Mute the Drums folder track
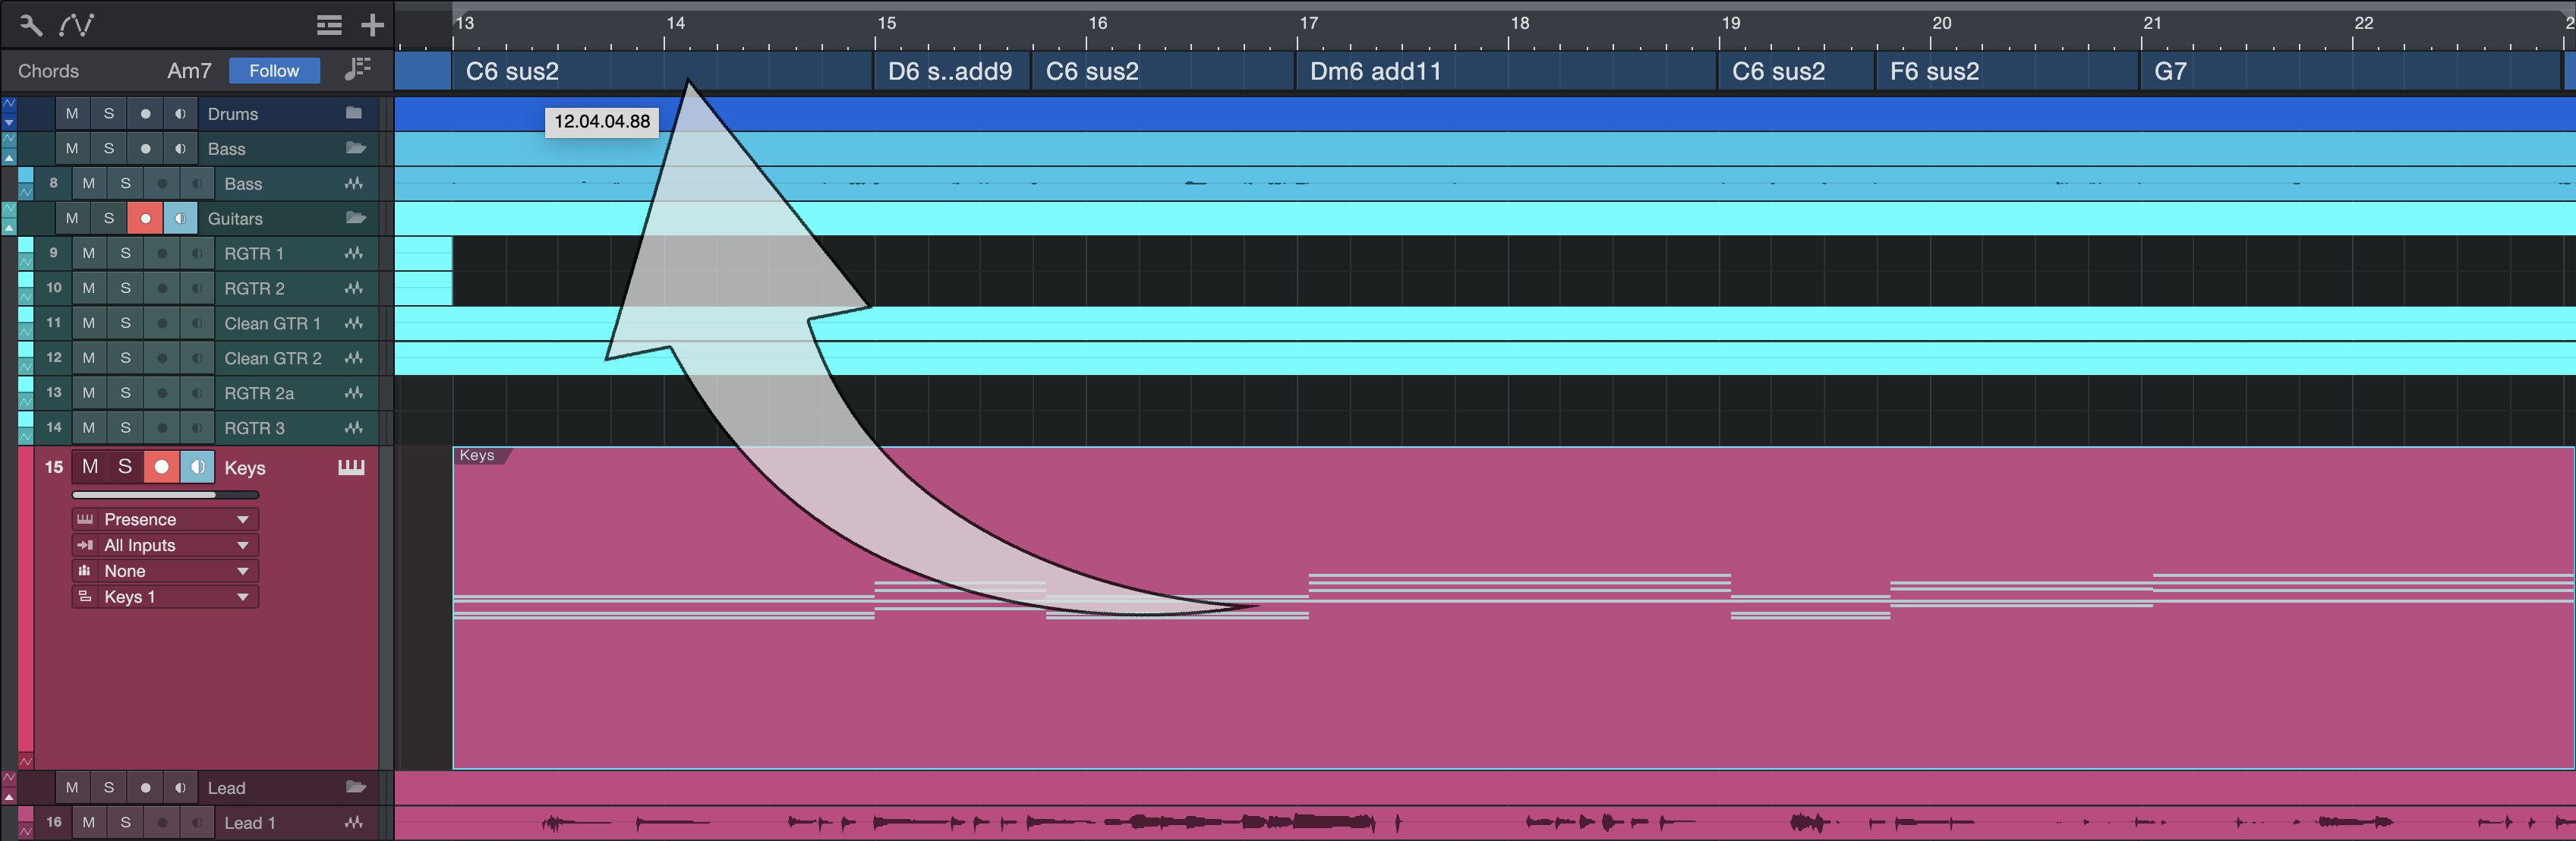This screenshot has height=841, width=2576. [x=72, y=113]
